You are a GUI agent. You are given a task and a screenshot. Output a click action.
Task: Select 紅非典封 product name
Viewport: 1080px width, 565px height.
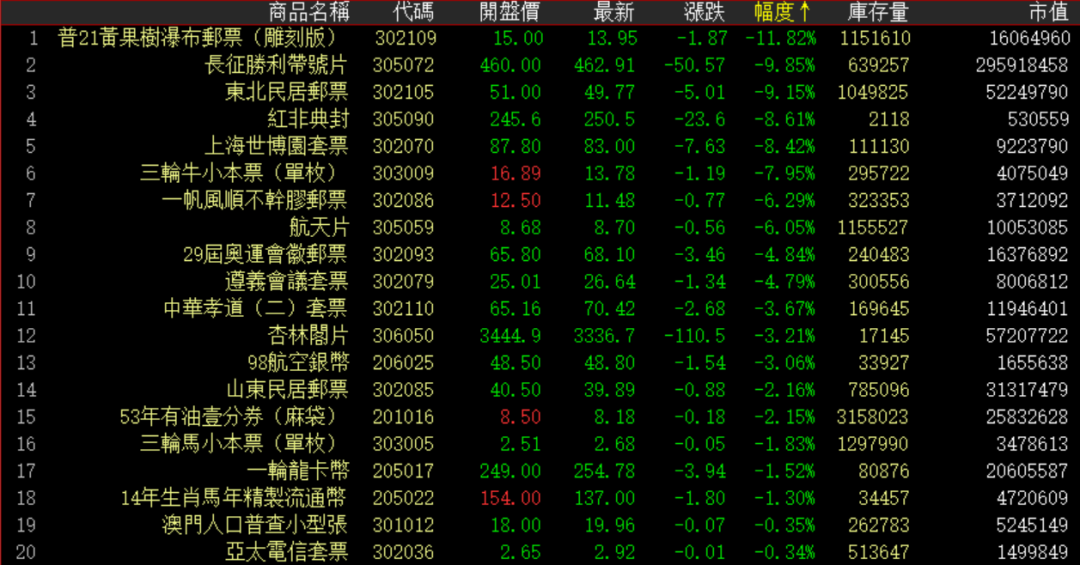[x=308, y=119]
